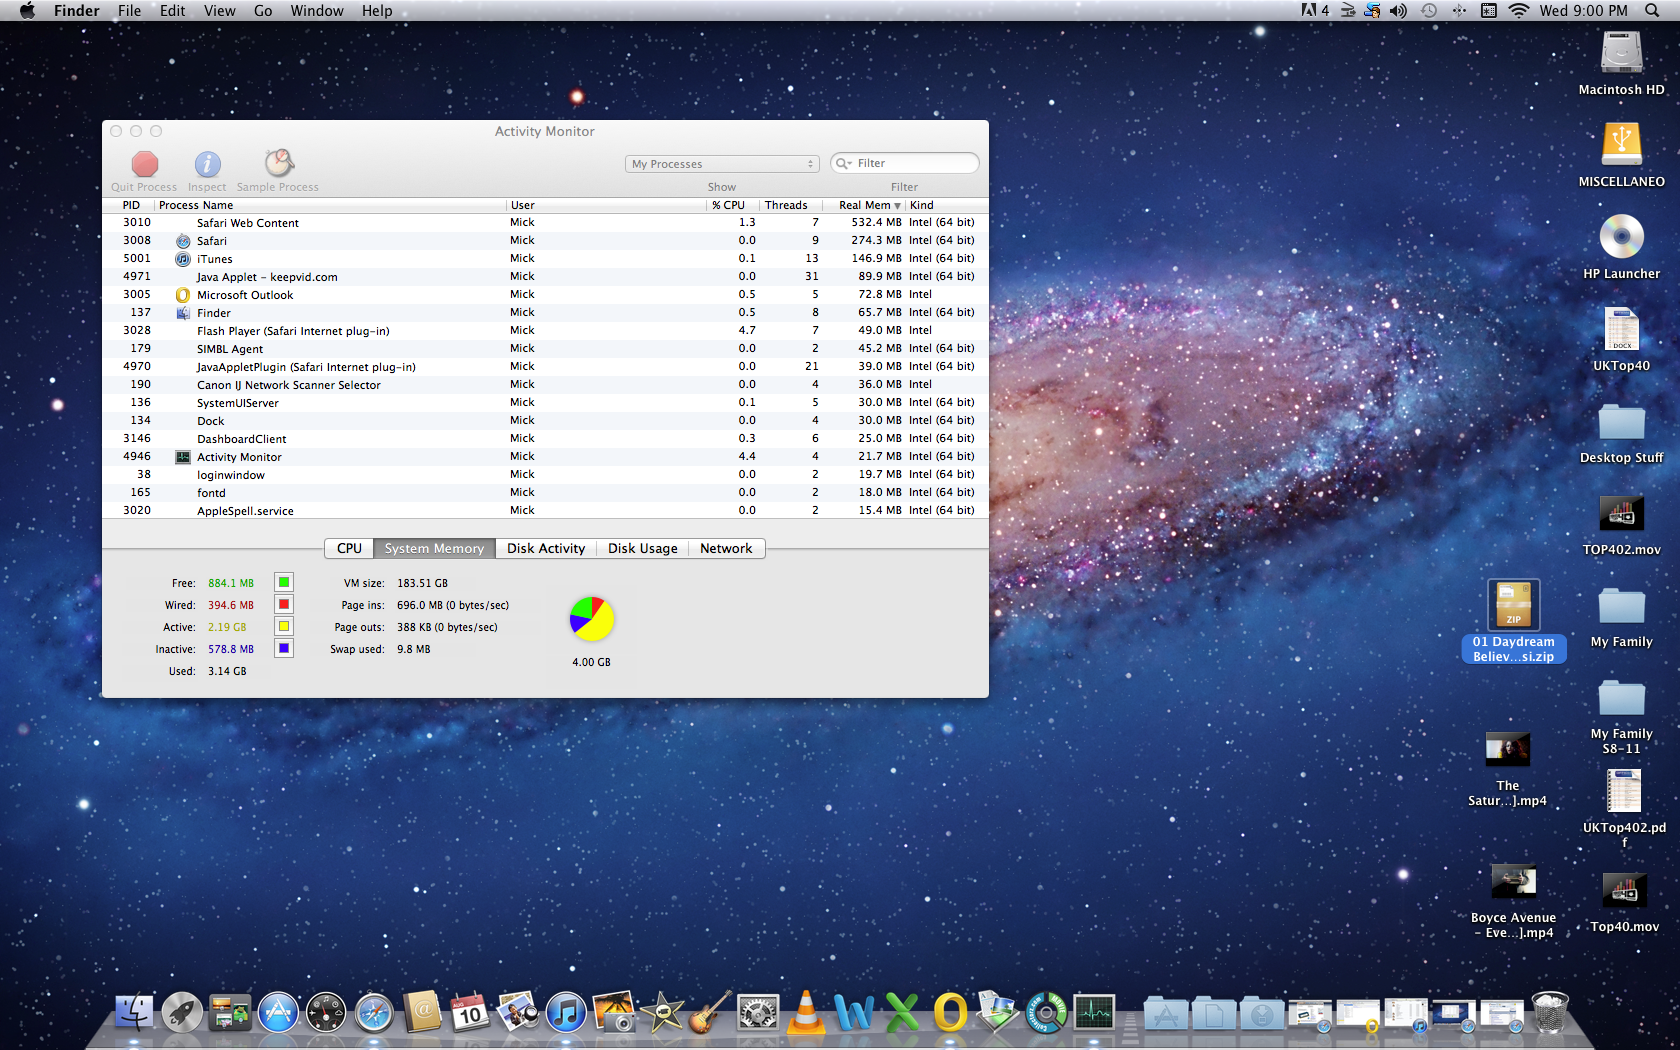Click the Inspect info icon
Image resolution: width=1680 pixels, height=1050 pixels.
tap(207, 164)
